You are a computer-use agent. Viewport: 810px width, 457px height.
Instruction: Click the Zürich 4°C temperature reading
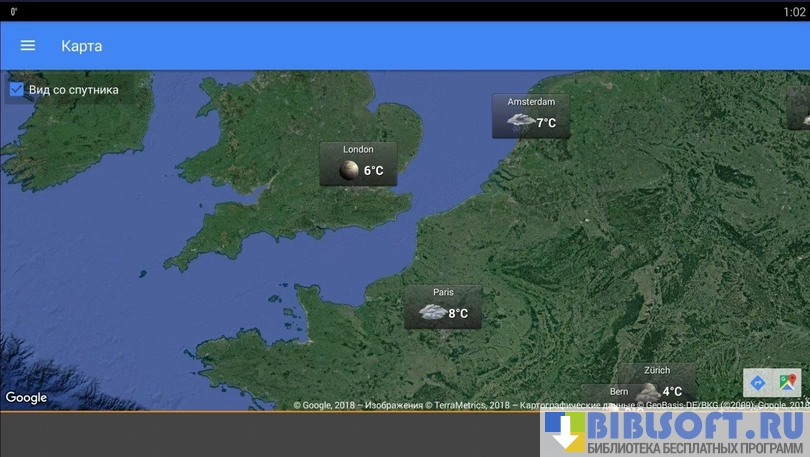(x=672, y=392)
